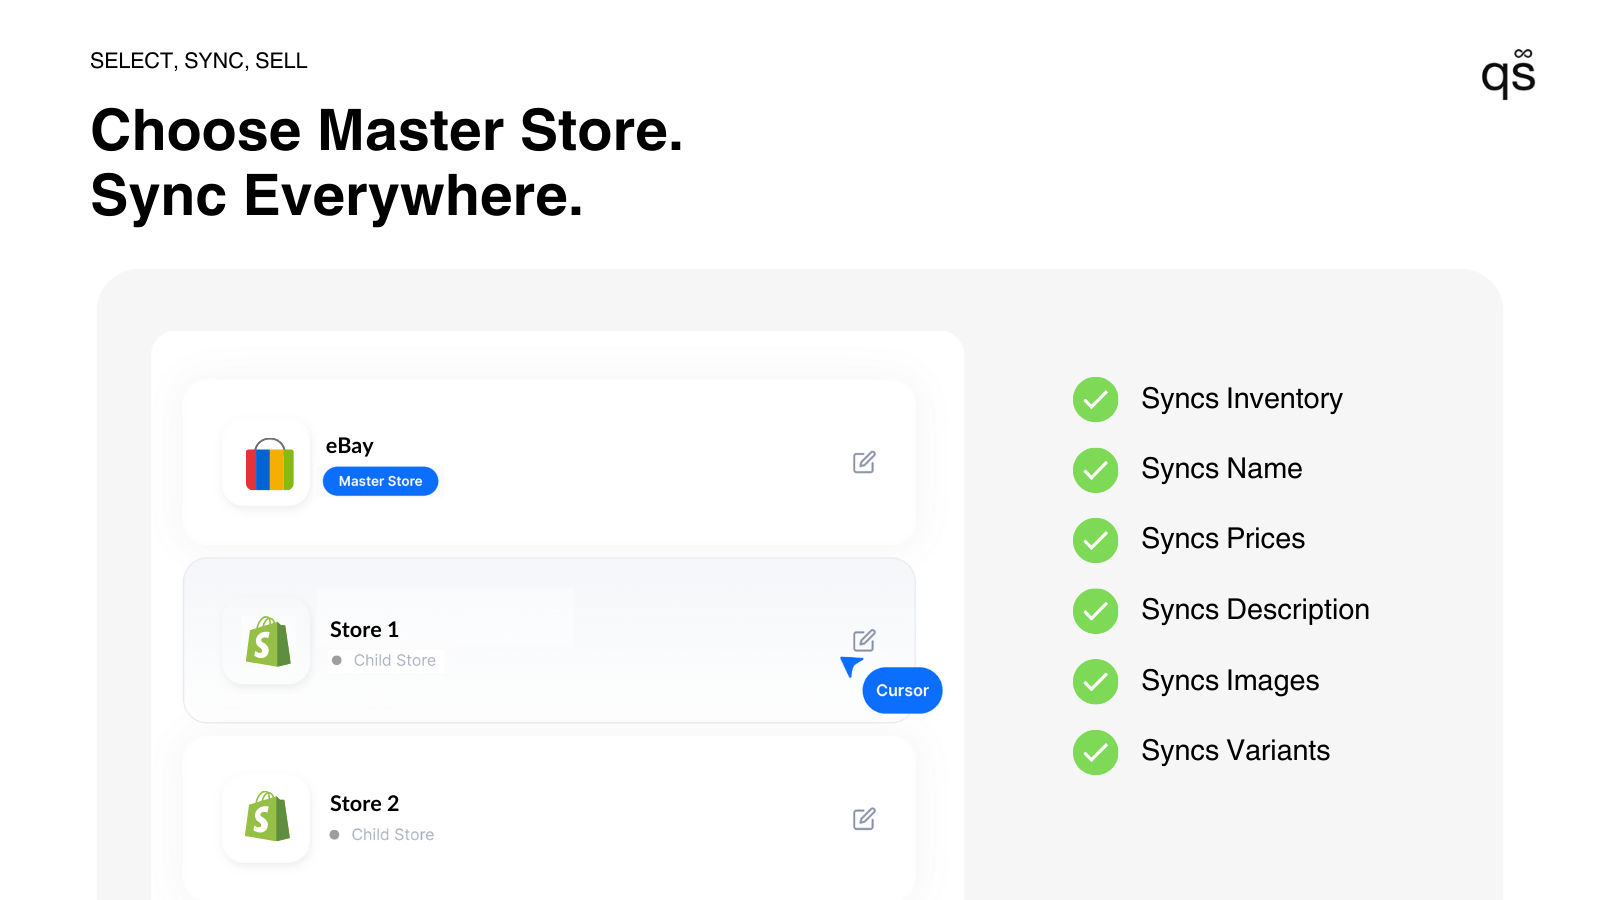Expand the Store 1 card

(x=550, y=640)
